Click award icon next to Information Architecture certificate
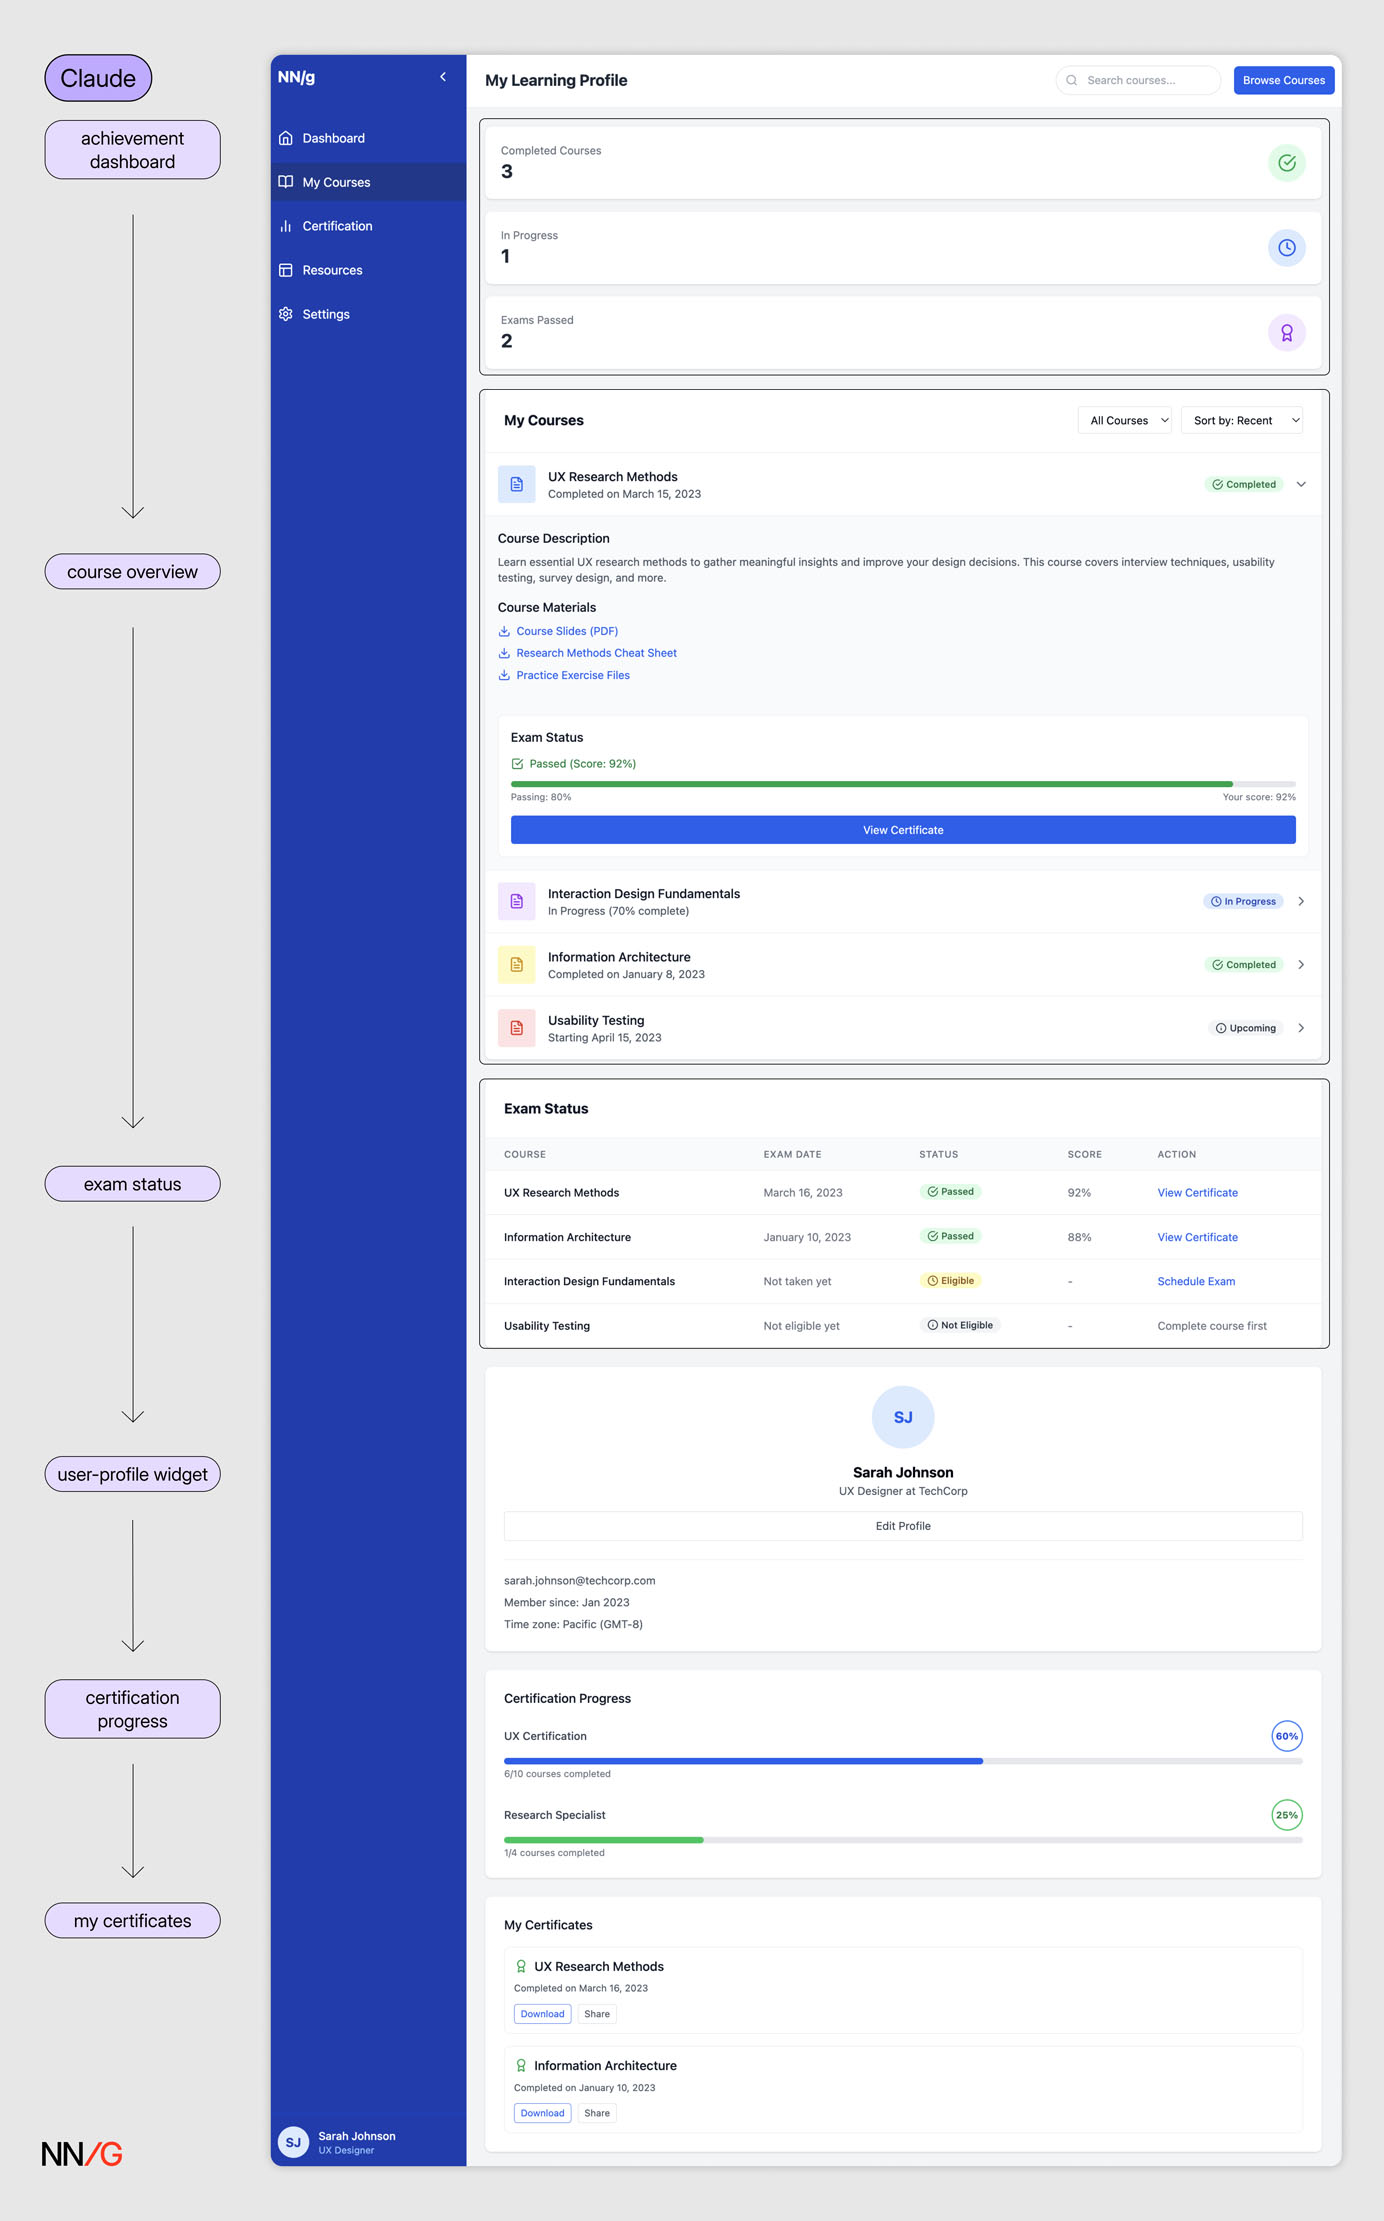Image resolution: width=1384 pixels, height=2221 pixels. click(521, 2065)
